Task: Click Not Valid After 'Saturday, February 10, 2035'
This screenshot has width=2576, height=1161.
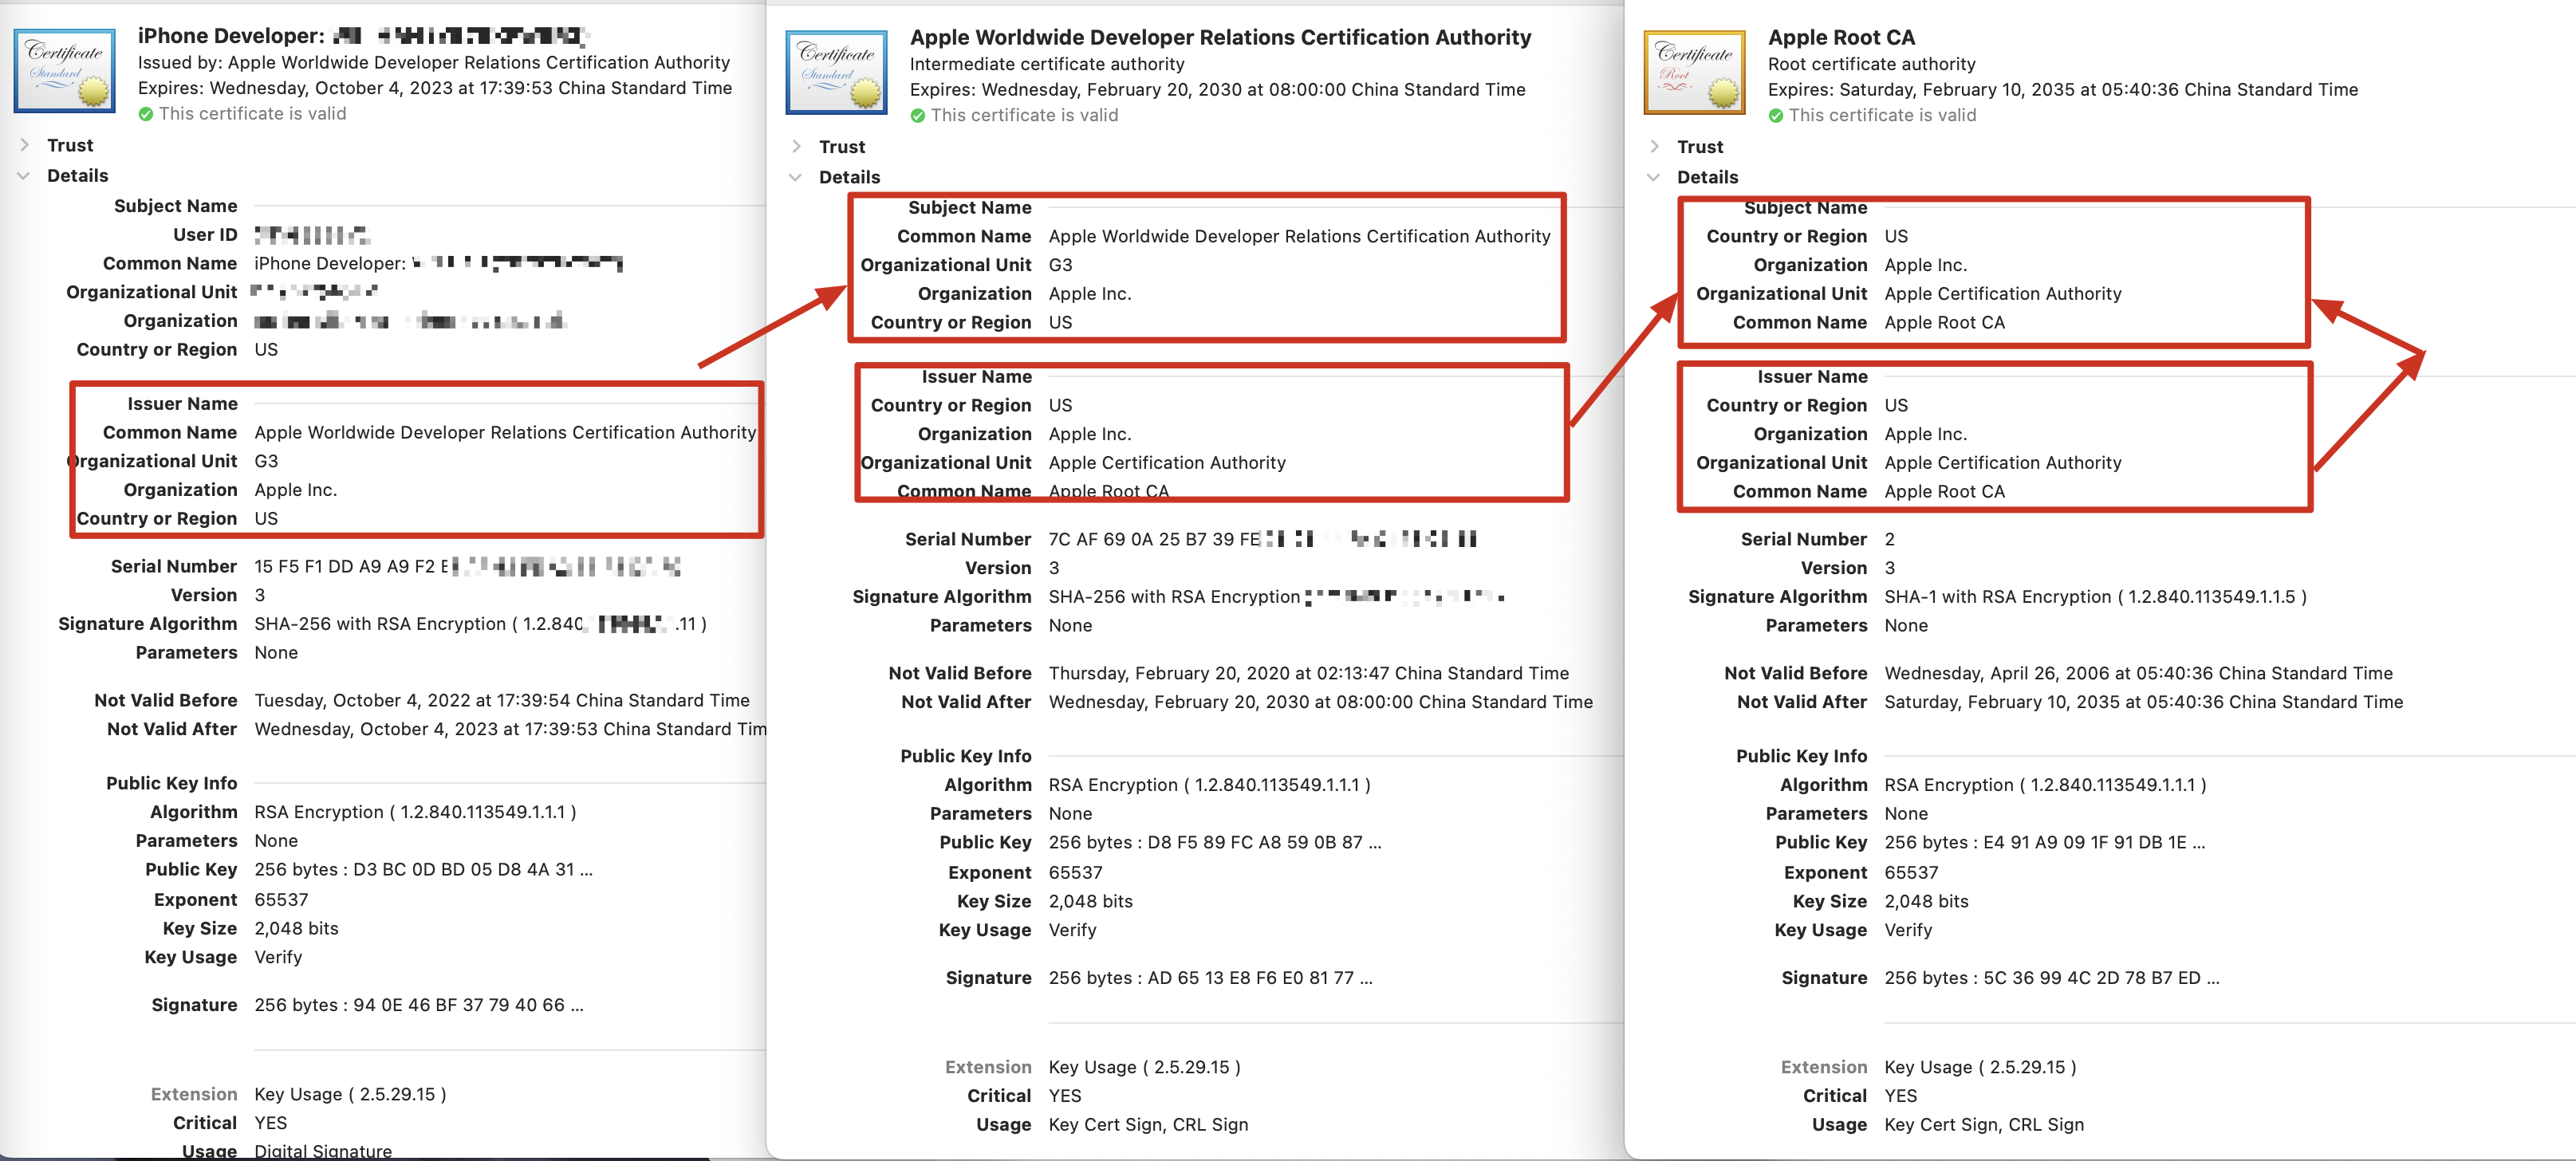Action: pyautogui.click(x=2143, y=702)
